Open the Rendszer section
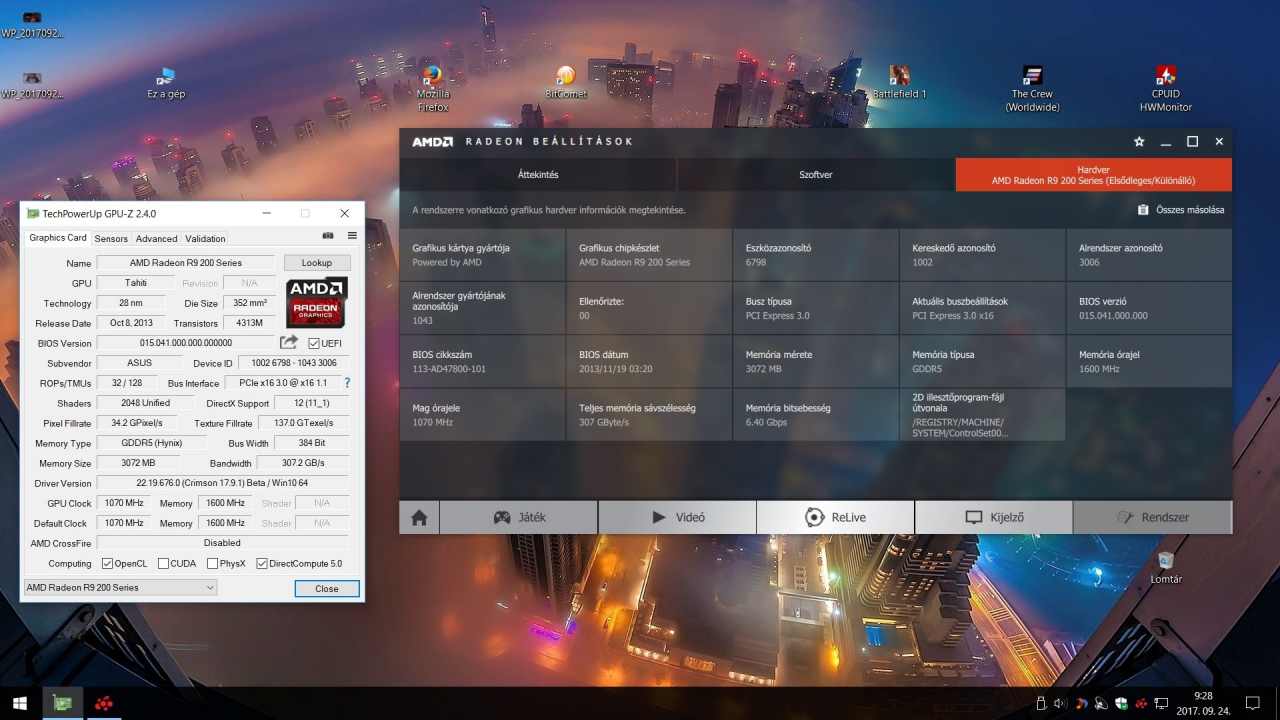The image size is (1280, 720). [x=1152, y=517]
